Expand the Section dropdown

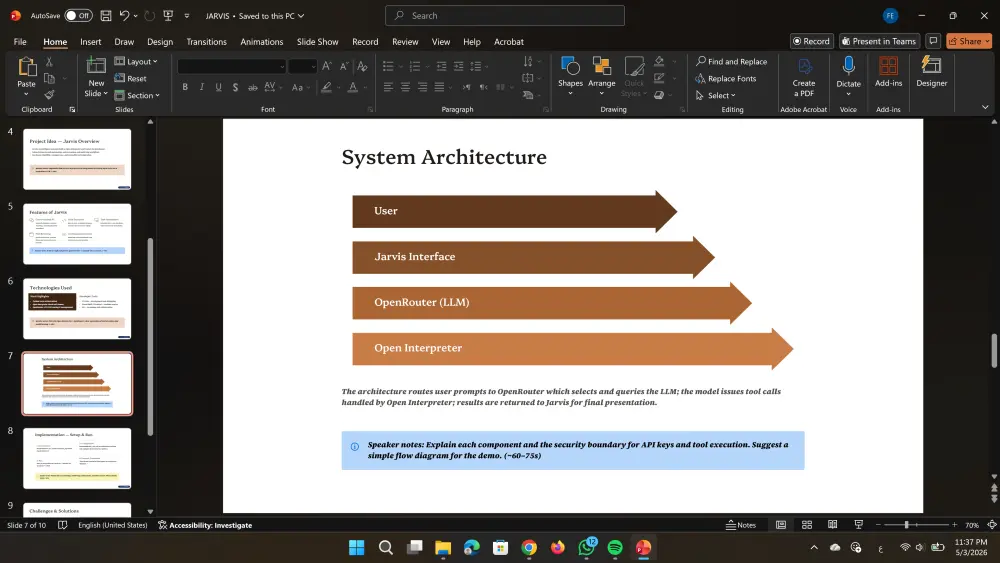pyautogui.click(x=137, y=95)
